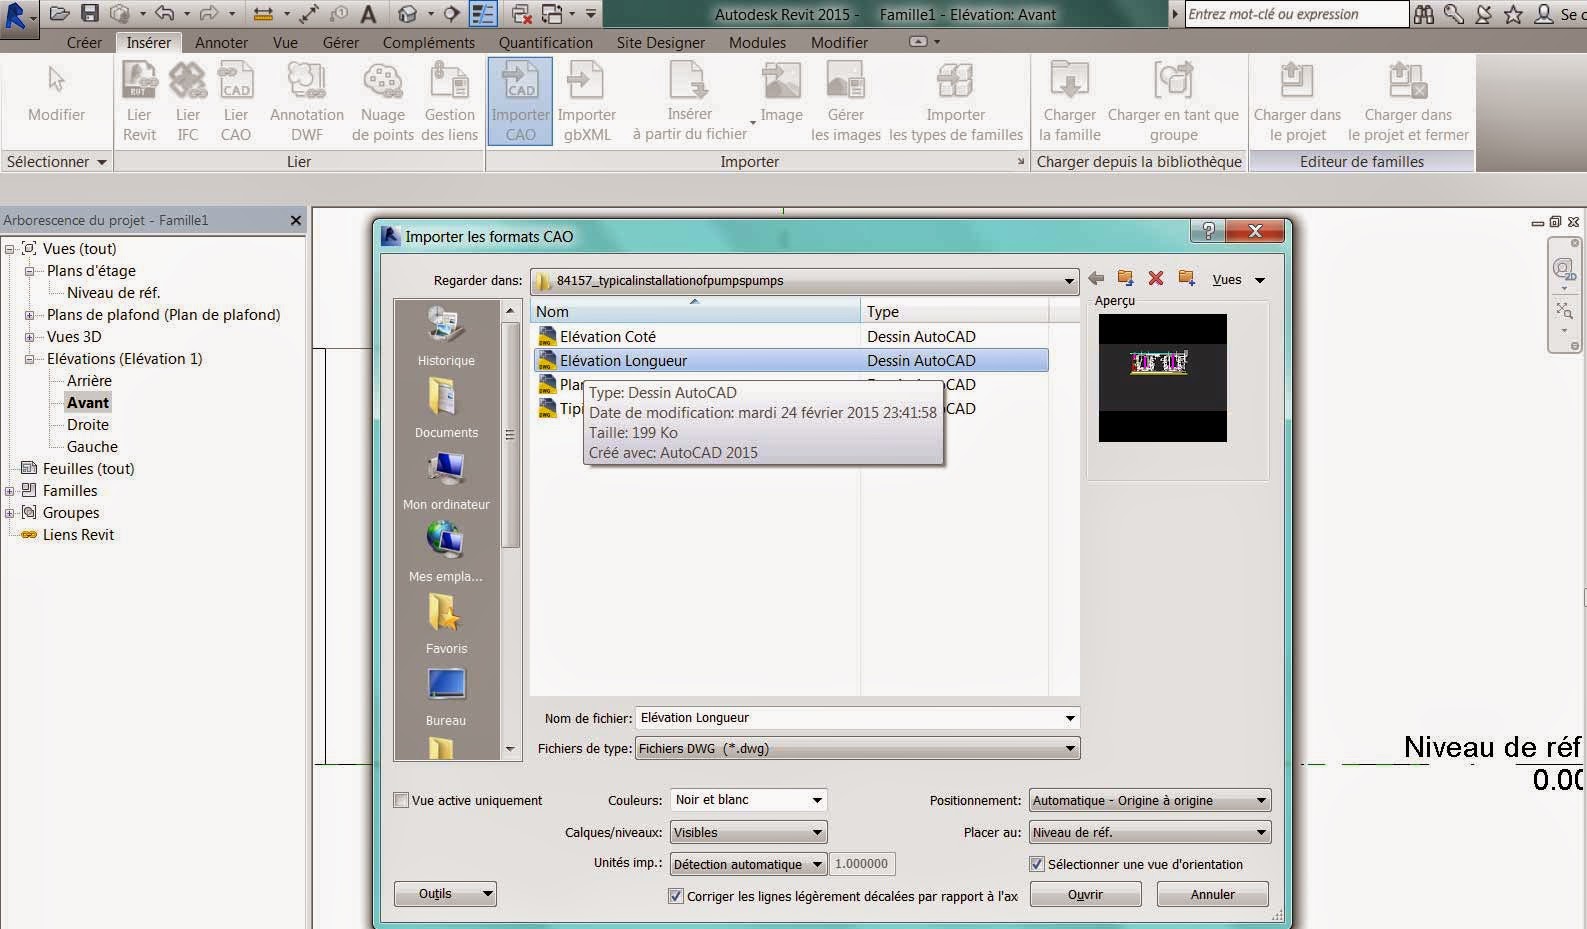Viewport: 1587px width, 929px height.
Task: Collapse the Elévations (Elévation 1) tree node
Action: coord(30,359)
